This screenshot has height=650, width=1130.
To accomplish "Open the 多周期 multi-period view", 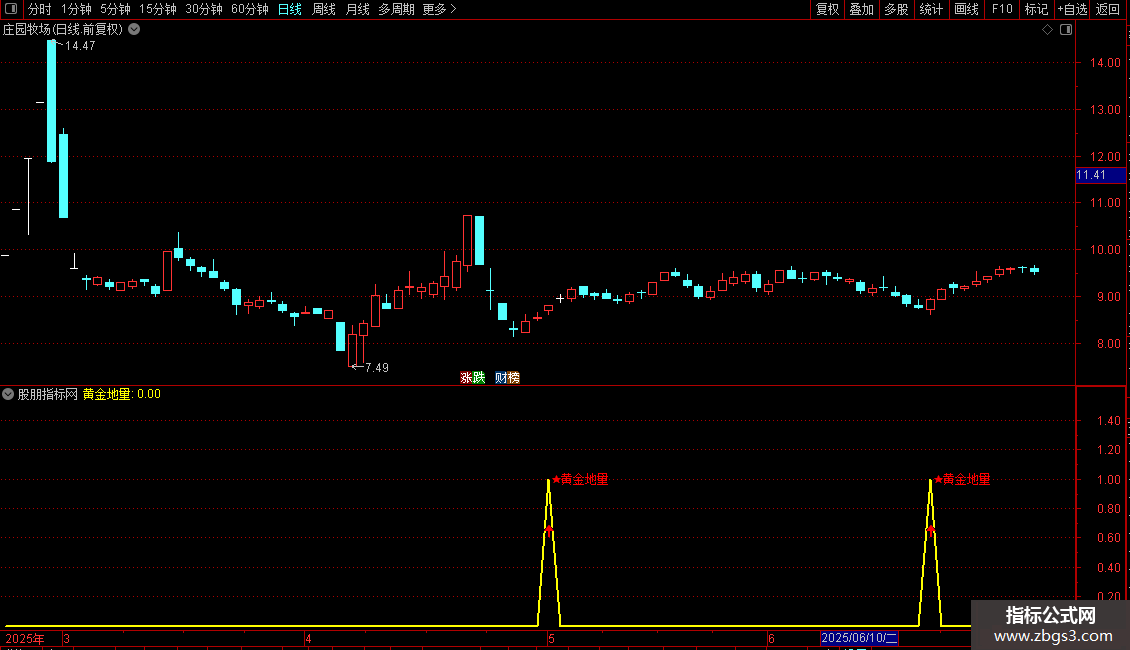I will tap(396, 9).
